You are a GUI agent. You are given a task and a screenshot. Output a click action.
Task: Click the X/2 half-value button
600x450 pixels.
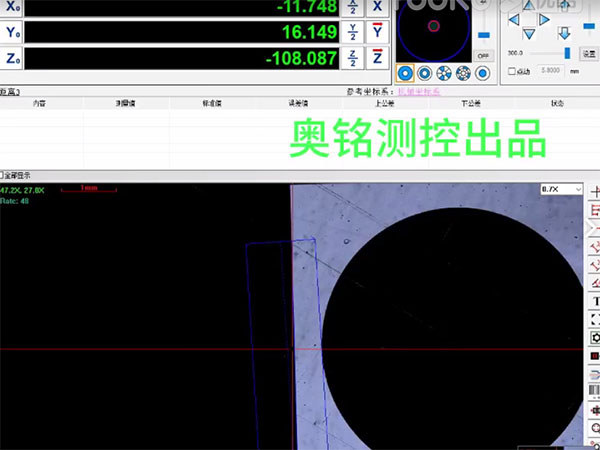(x=354, y=6)
